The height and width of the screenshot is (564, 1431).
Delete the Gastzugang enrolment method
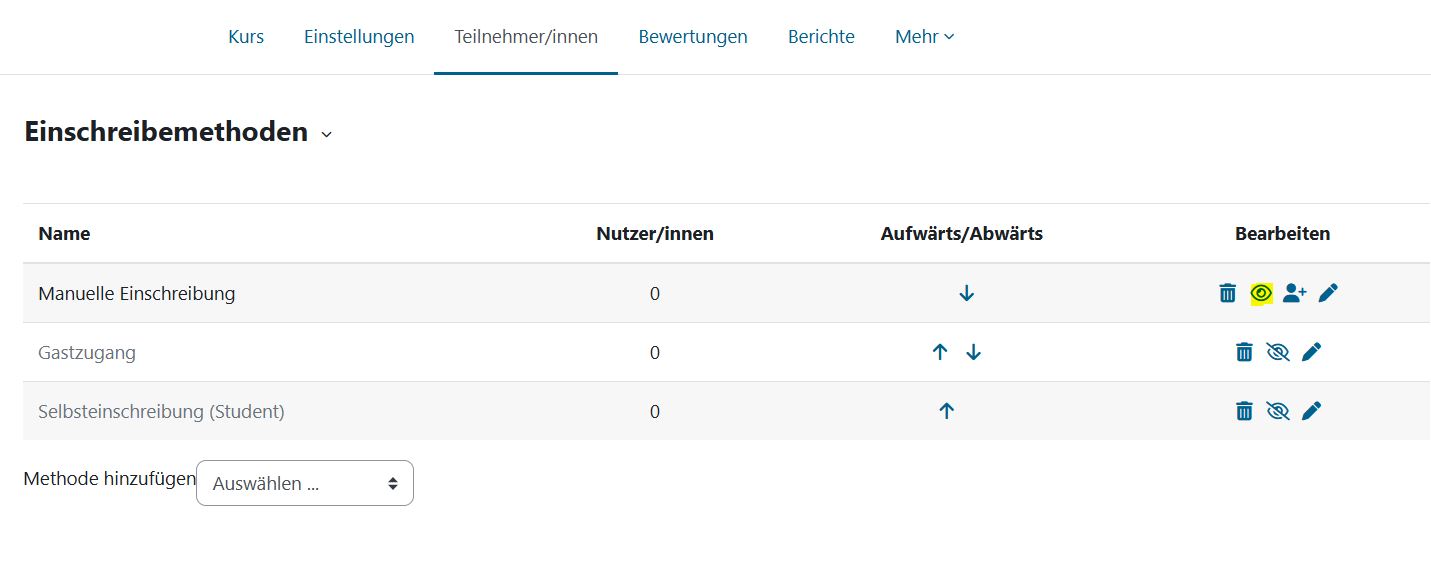[1244, 352]
